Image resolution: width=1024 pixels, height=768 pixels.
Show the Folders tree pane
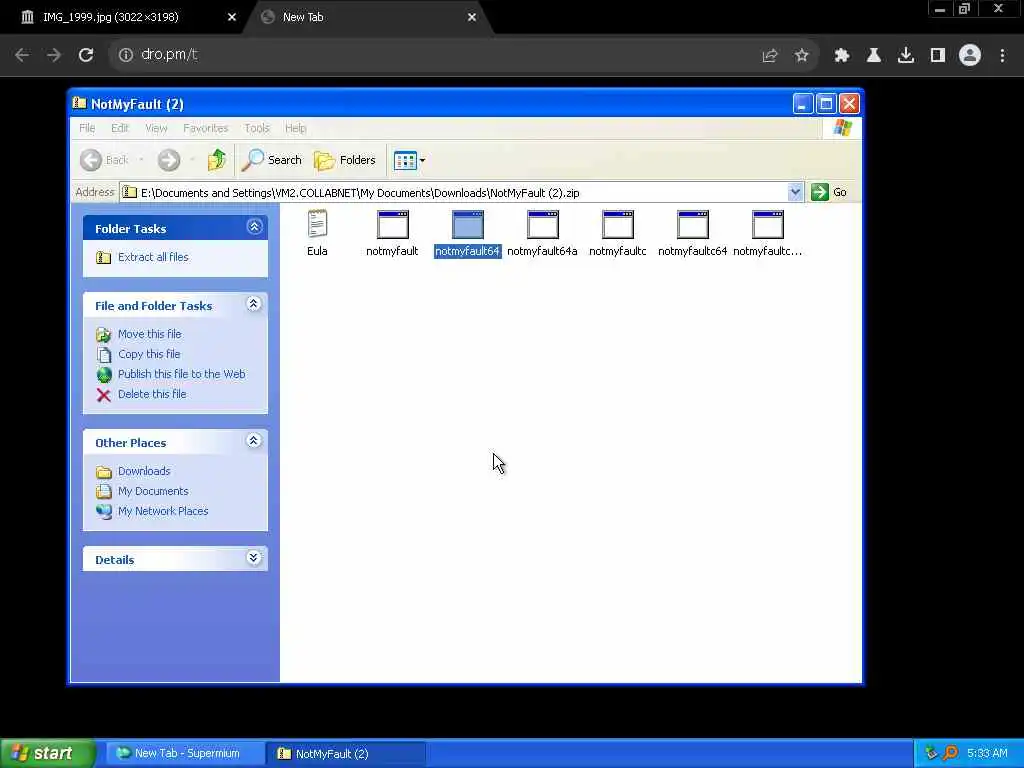pyautogui.click(x=345, y=160)
